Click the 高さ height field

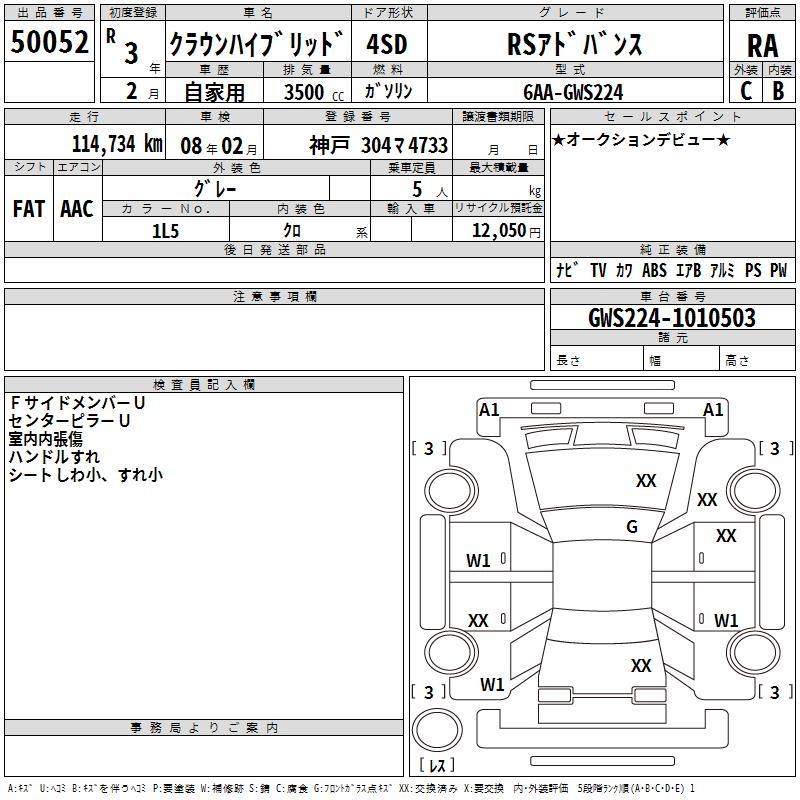coord(757,358)
